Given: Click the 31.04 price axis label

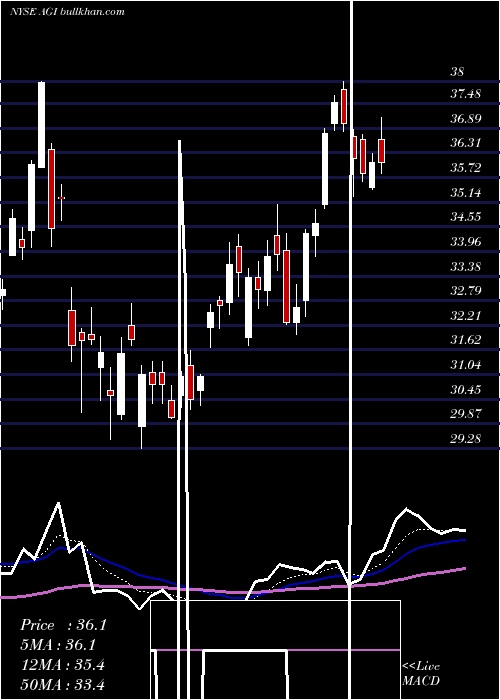Looking at the screenshot, I should pyautogui.click(x=466, y=365).
